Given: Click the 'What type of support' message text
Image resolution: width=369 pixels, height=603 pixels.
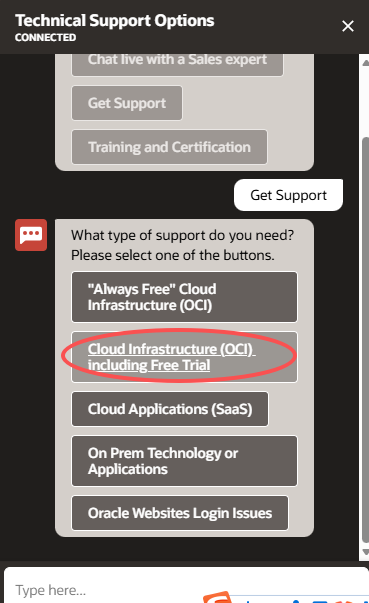Looking at the screenshot, I should pyautogui.click(x=183, y=245).
